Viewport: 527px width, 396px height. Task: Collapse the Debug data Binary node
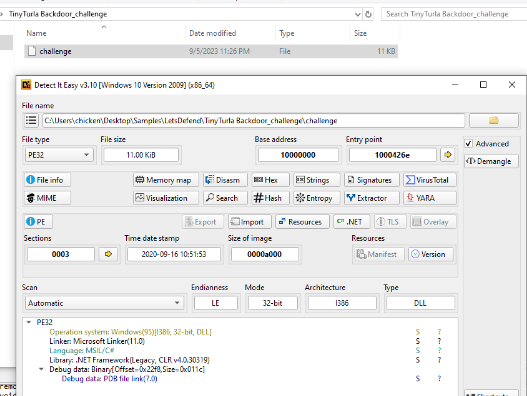click(x=41, y=369)
